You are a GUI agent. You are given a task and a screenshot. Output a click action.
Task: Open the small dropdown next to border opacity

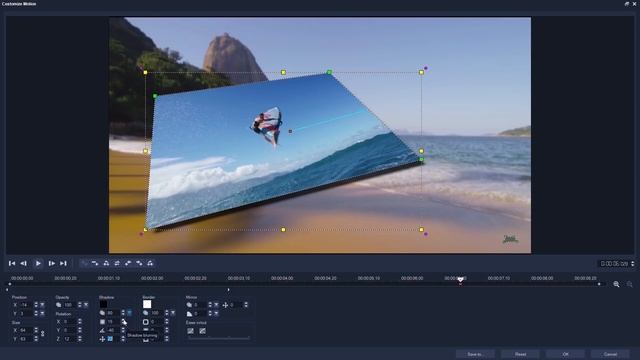pos(173,313)
